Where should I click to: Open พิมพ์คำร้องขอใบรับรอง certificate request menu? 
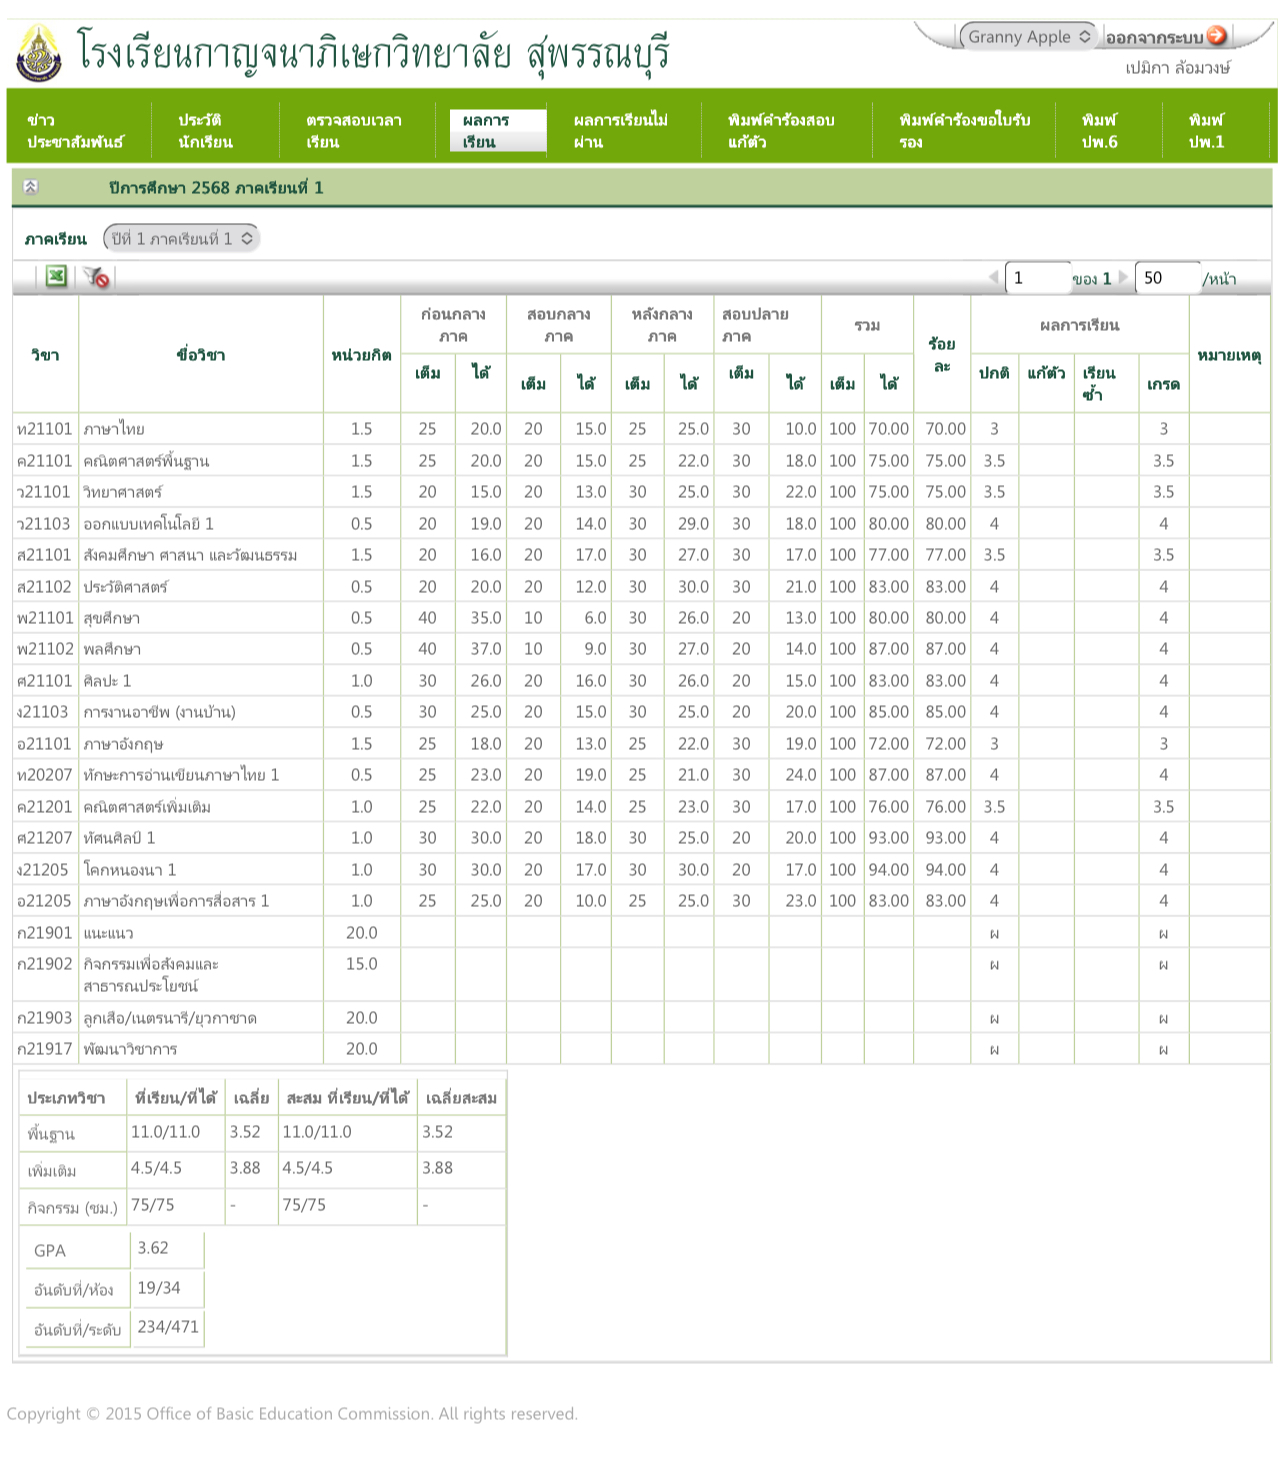click(963, 131)
